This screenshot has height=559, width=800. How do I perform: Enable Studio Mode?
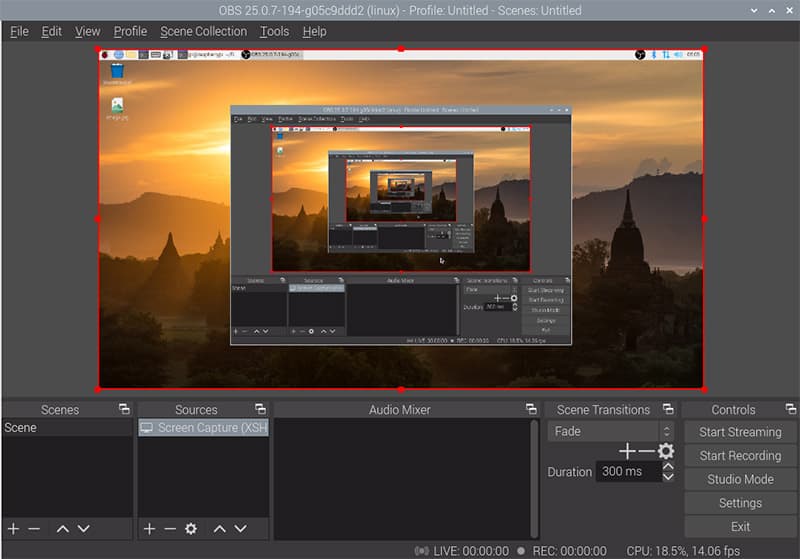click(x=740, y=479)
